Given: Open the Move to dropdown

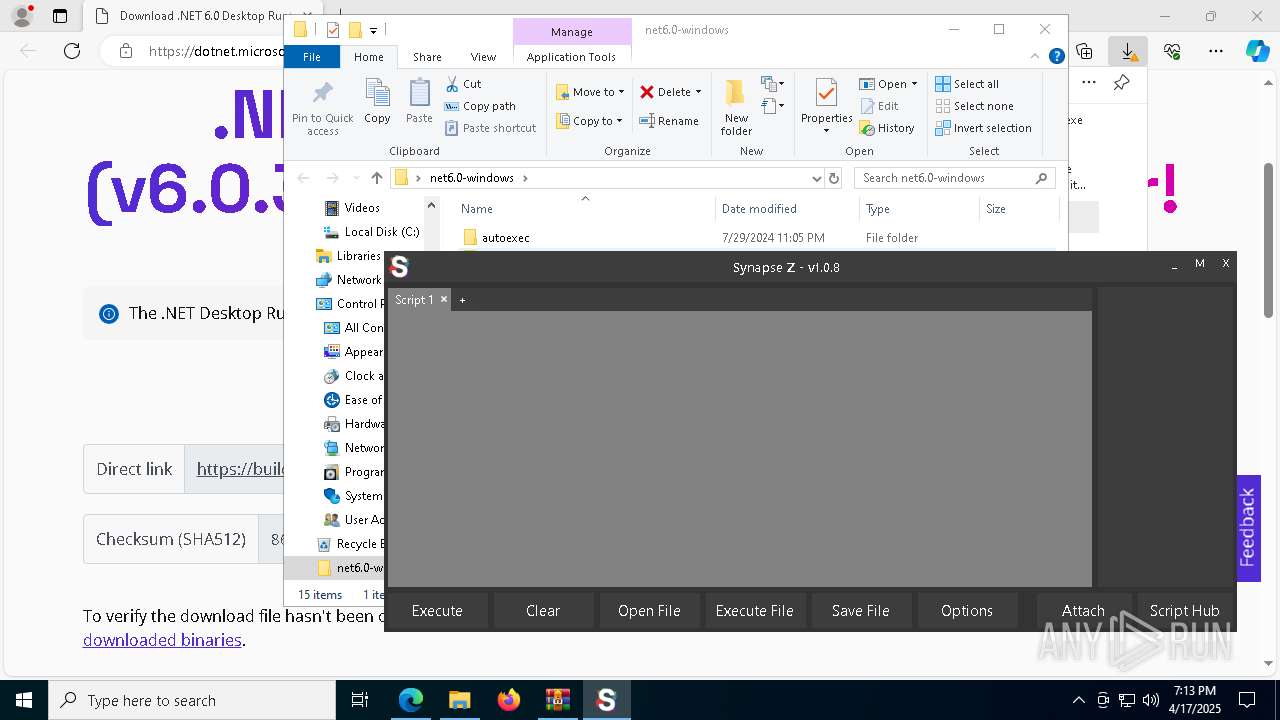Looking at the screenshot, I should (x=590, y=92).
